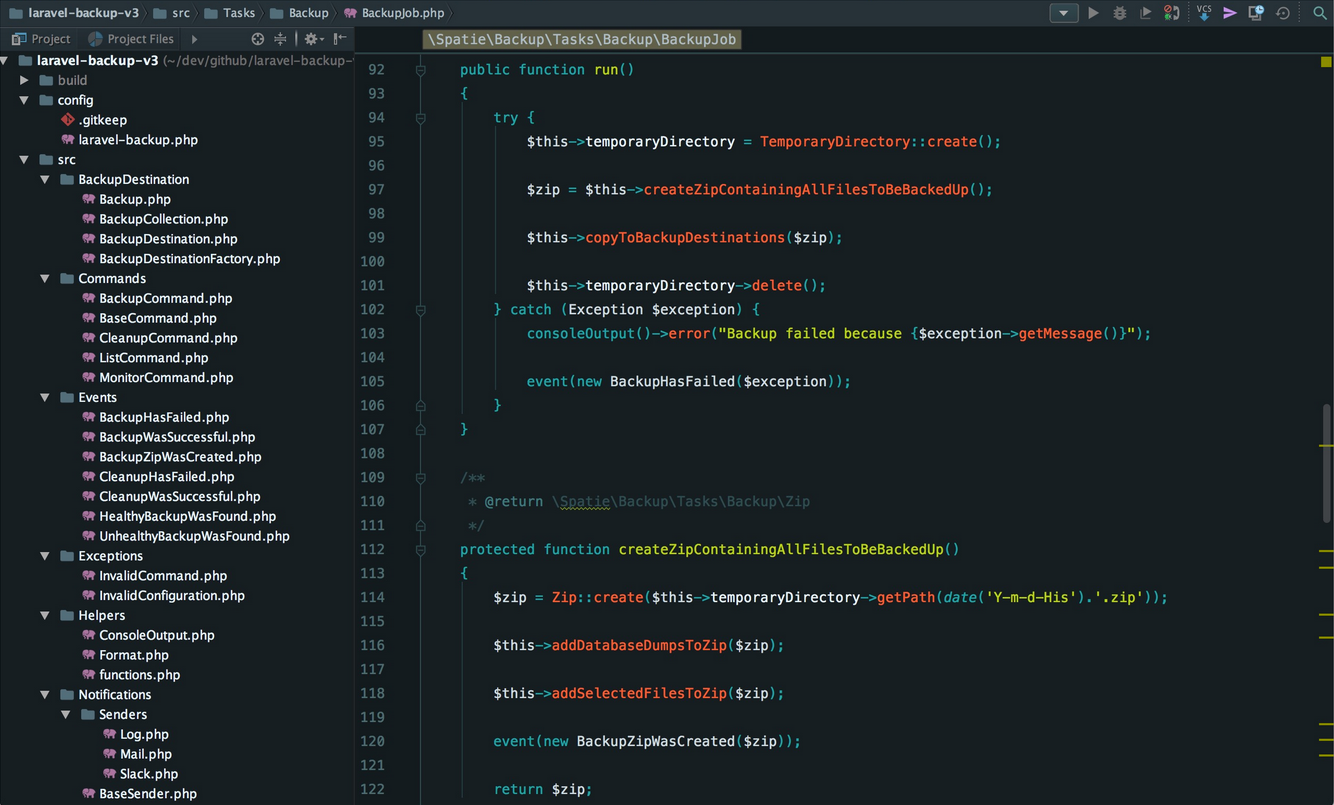Fold the run() method at line 92
This screenshot has width=1334, height=805.
[x=421, y=70]
